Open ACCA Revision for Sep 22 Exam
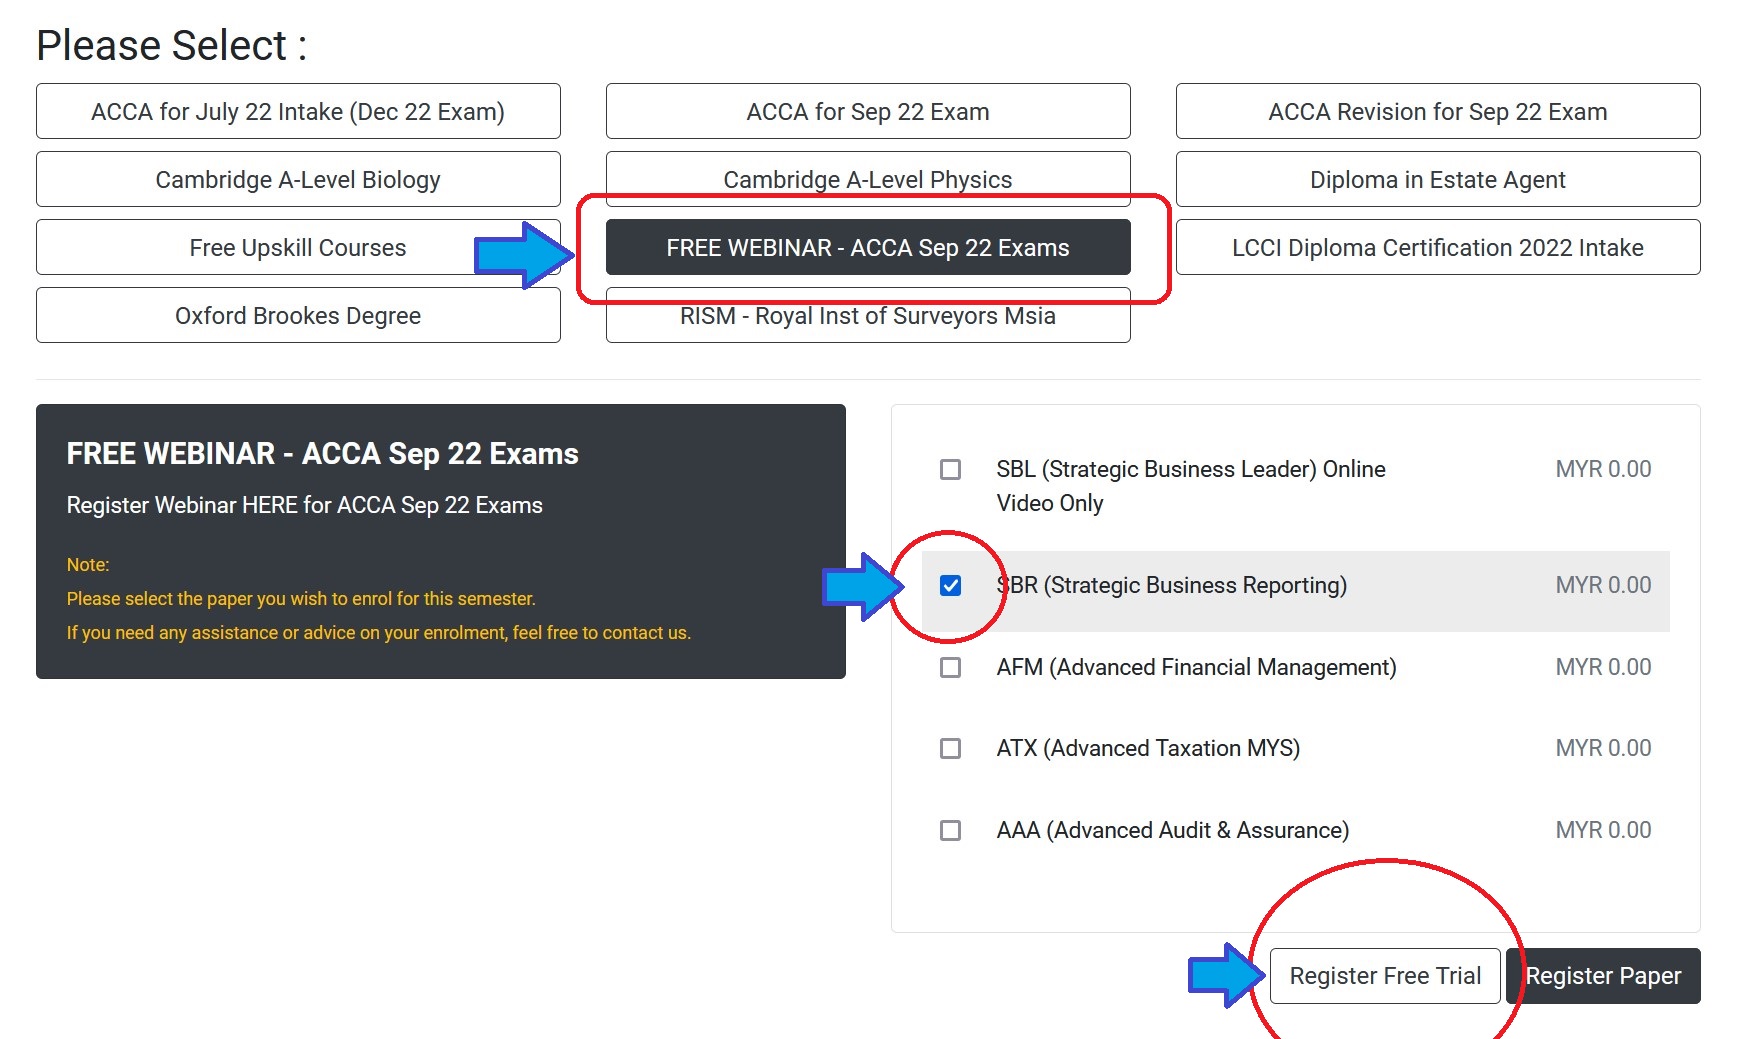The height and width of the screenshot is (1039, 1752). (1438, 111)
